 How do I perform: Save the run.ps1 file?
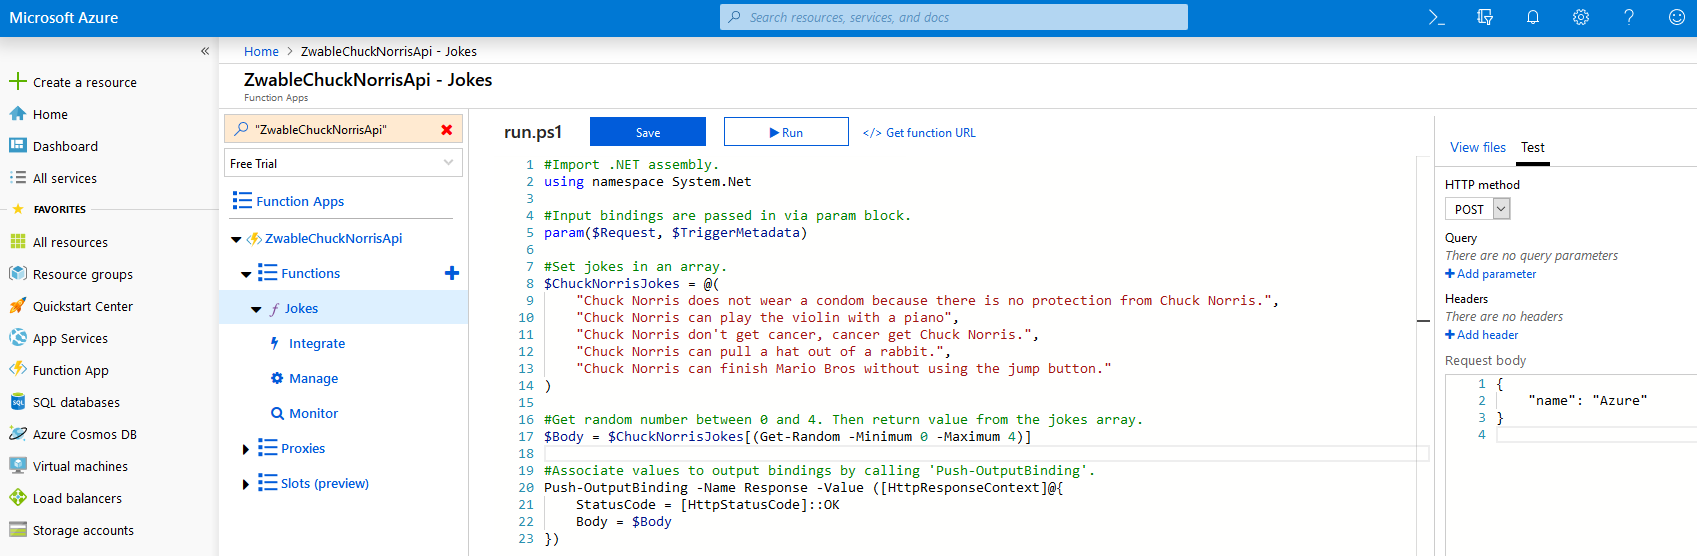click(648, 132)
